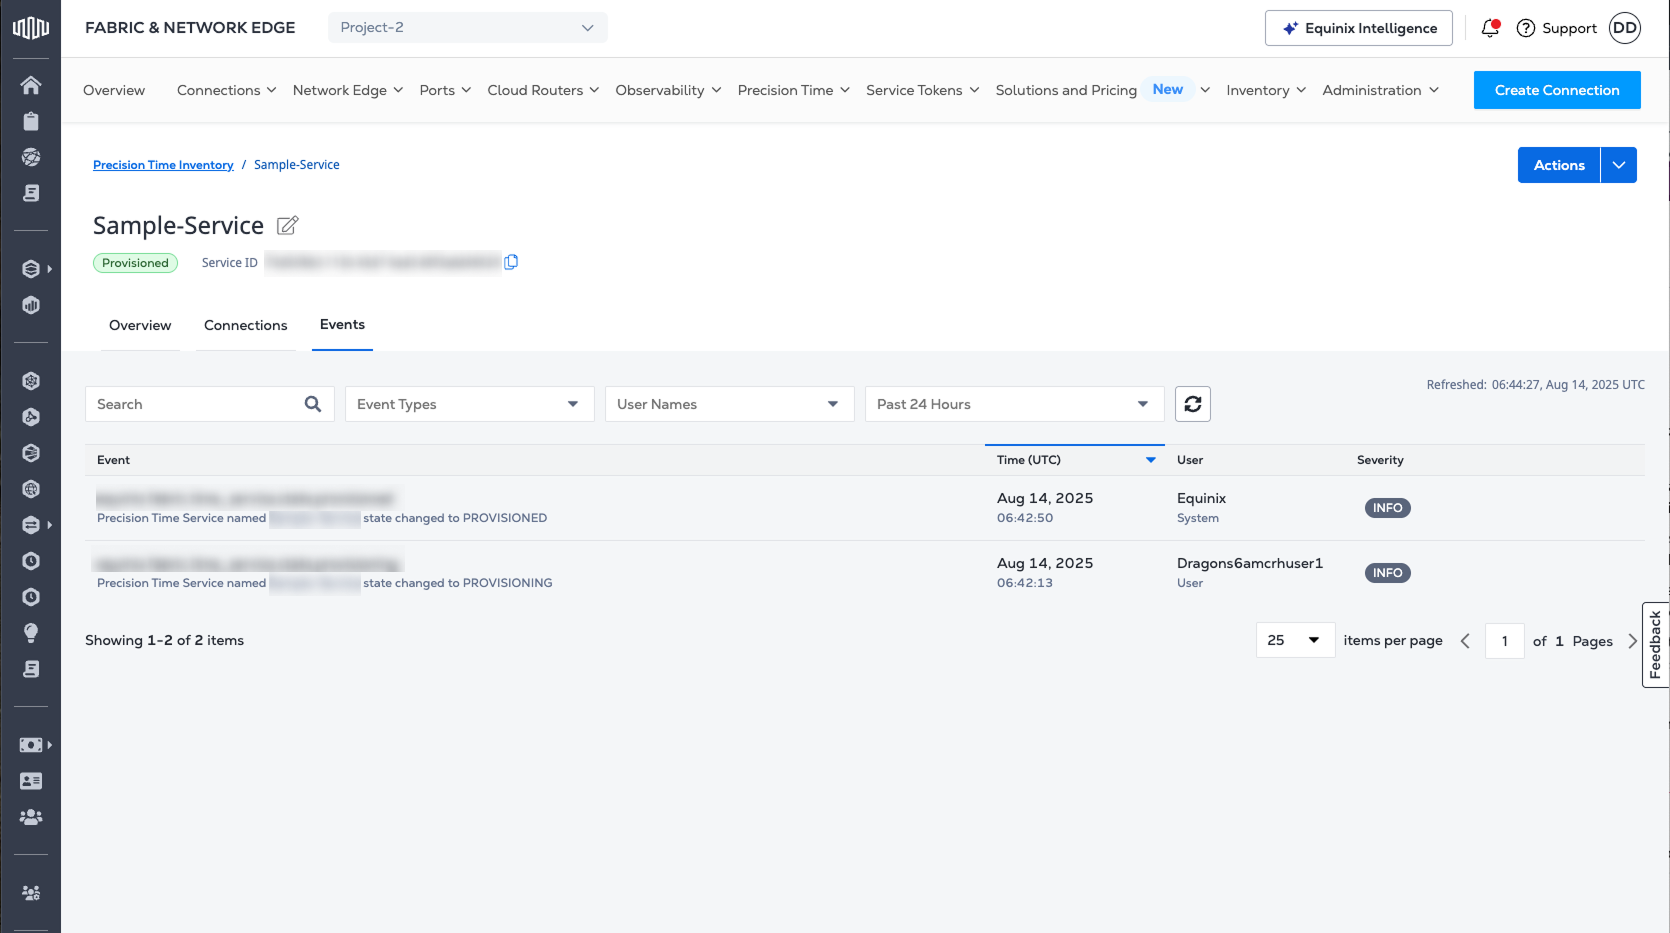Click the INFO badge in the Dragons6amcrhuser1 row
Viewport: 1670px width, 933px height.
tap(1388, 573)
